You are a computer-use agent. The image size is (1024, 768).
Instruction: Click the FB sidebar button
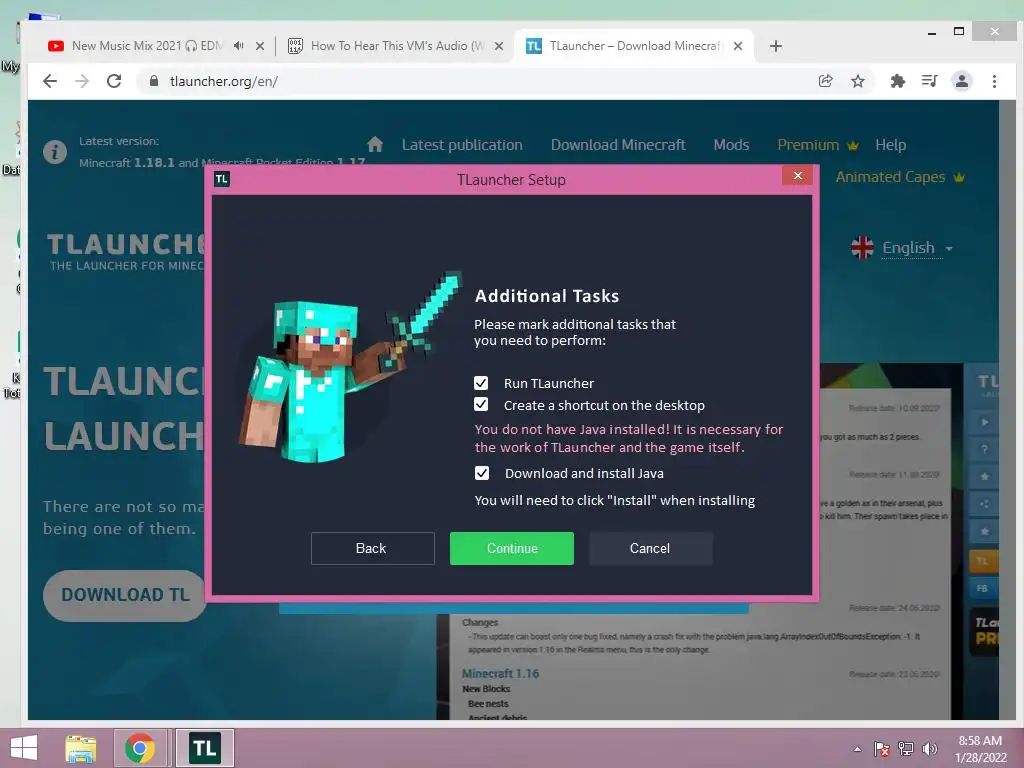point(983,588)
